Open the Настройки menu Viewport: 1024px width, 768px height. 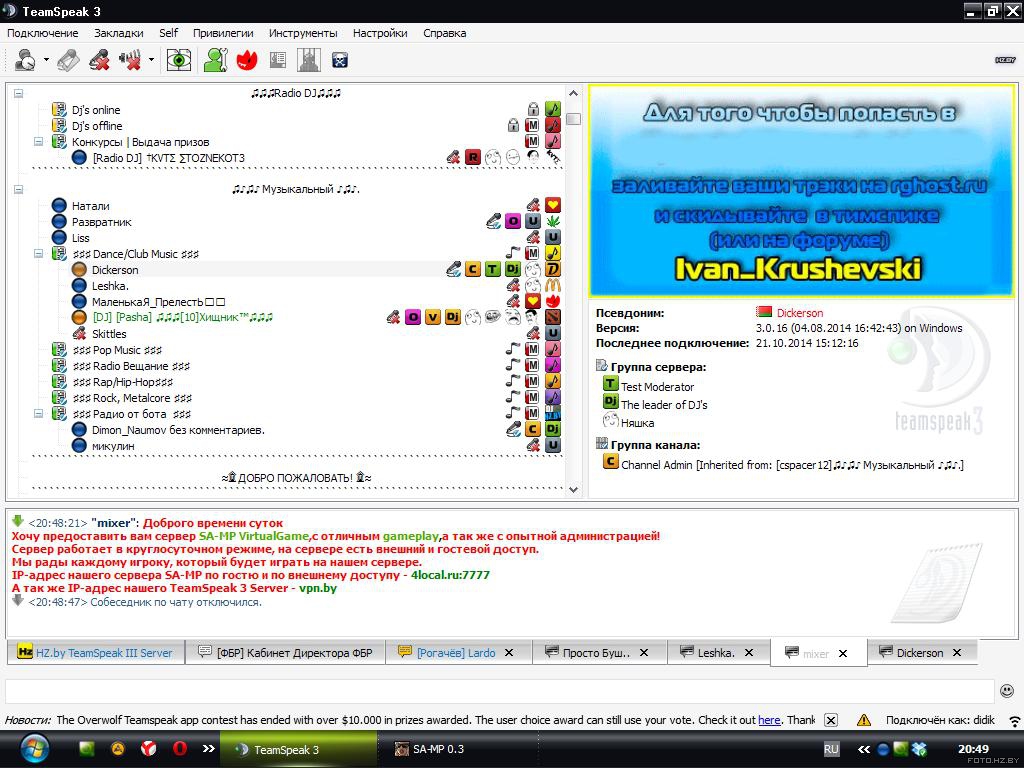tap(380, 33)
